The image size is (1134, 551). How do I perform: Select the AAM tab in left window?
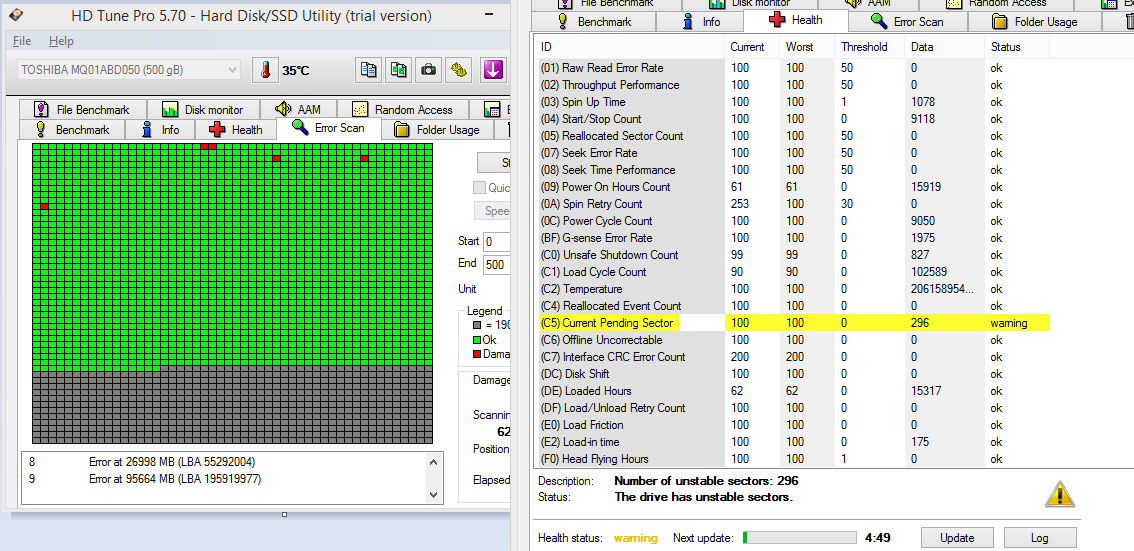[x=299, y=109]
